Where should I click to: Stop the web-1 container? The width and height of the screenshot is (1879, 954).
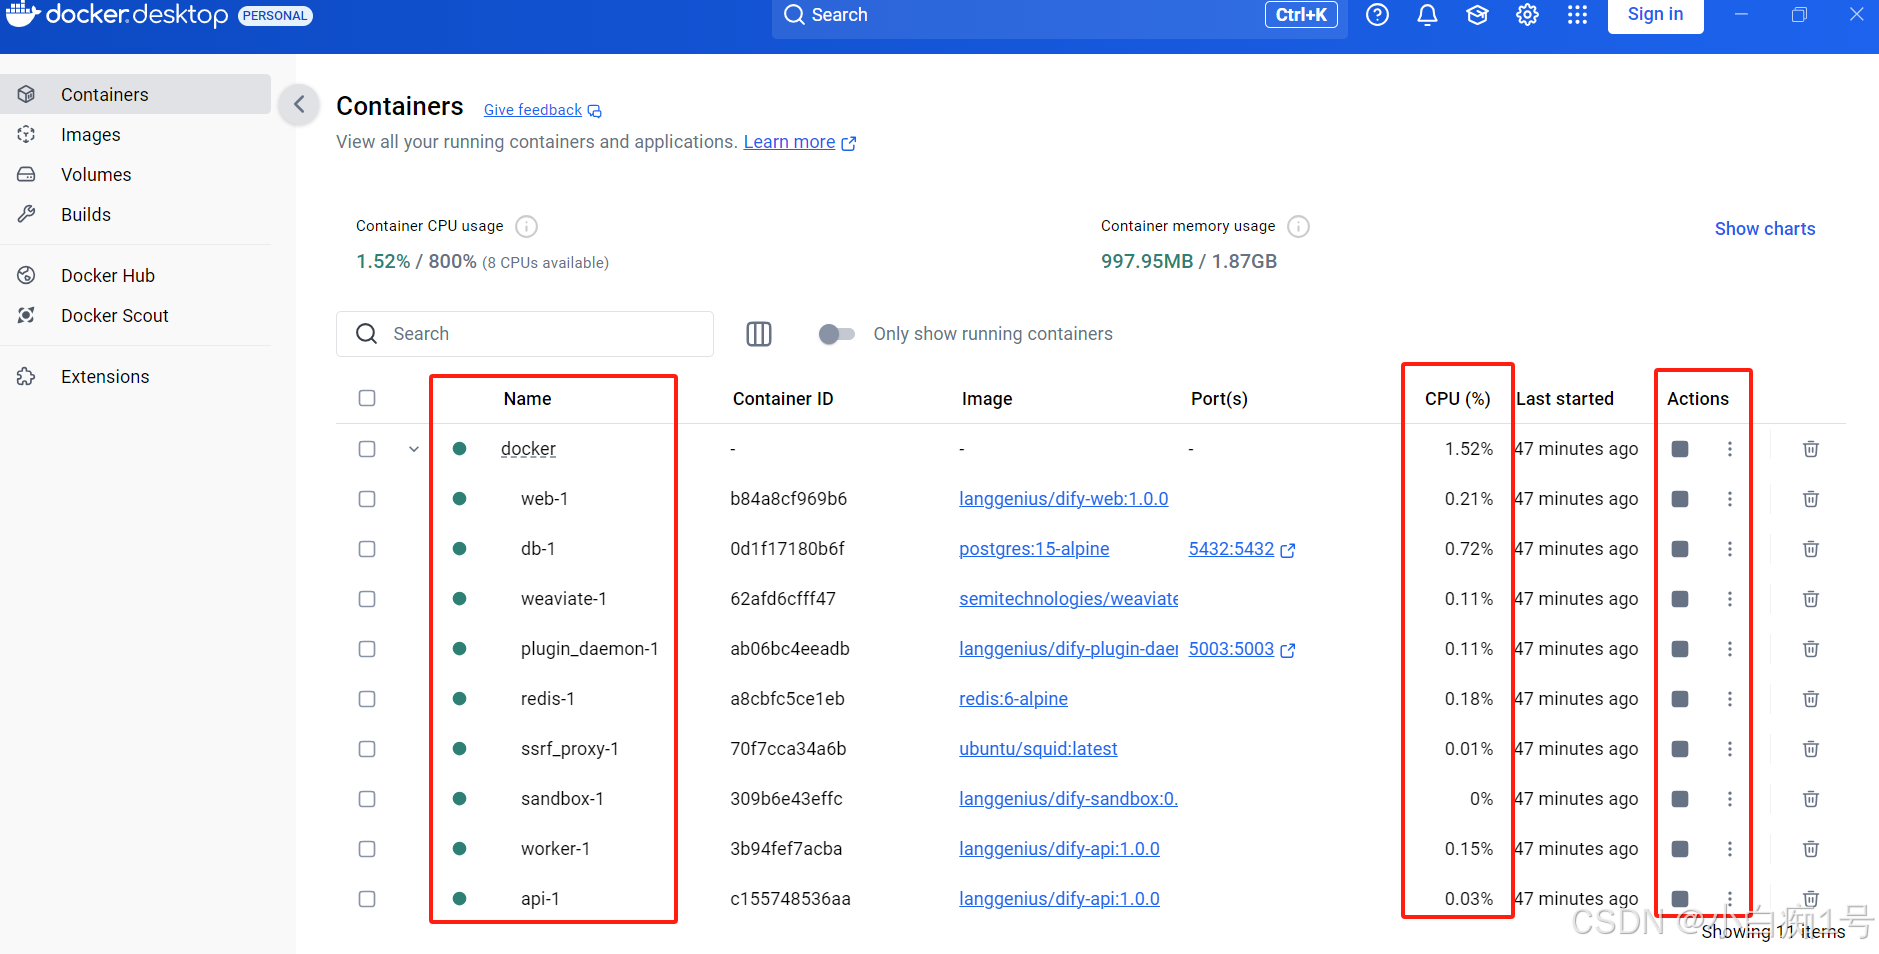pos(1680,499)
